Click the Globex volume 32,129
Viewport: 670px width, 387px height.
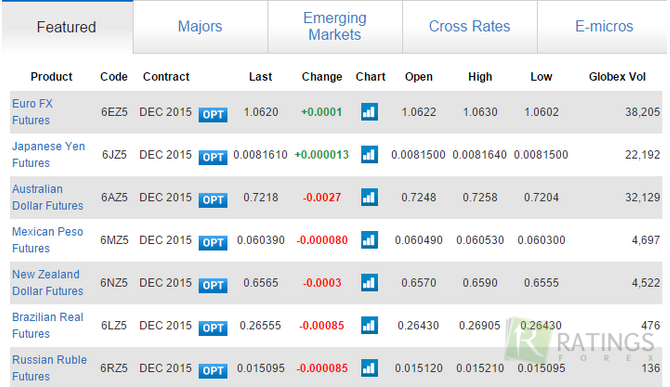pos(643,197)
